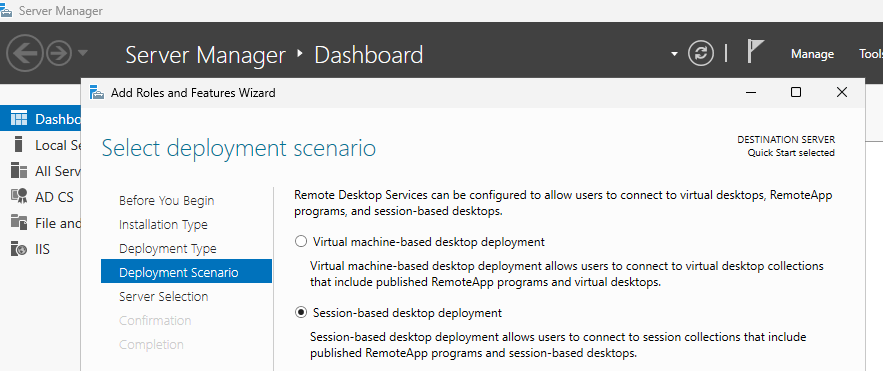Click the Server Manager breadcrumb title
This screenshot has height=371, width=883.
click(x=206, y=55)
